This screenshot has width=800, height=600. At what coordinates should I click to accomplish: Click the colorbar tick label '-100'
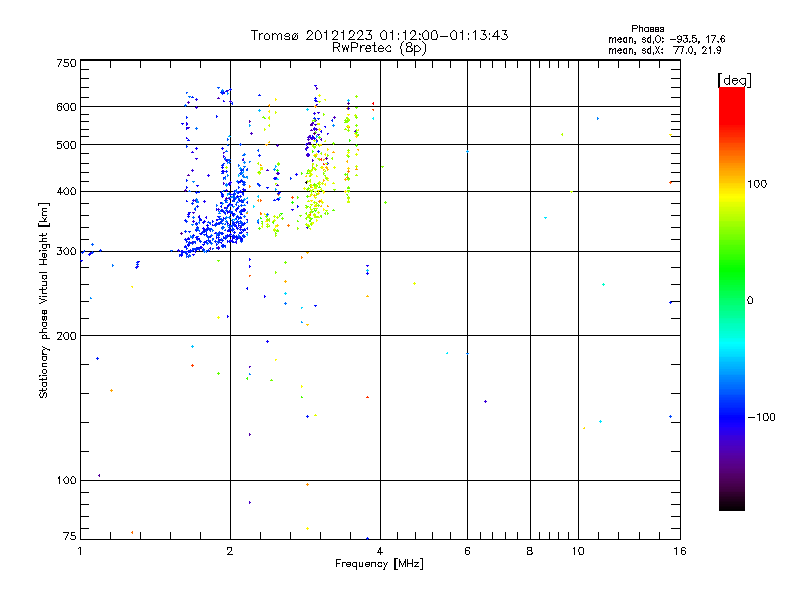coord(761,417)
